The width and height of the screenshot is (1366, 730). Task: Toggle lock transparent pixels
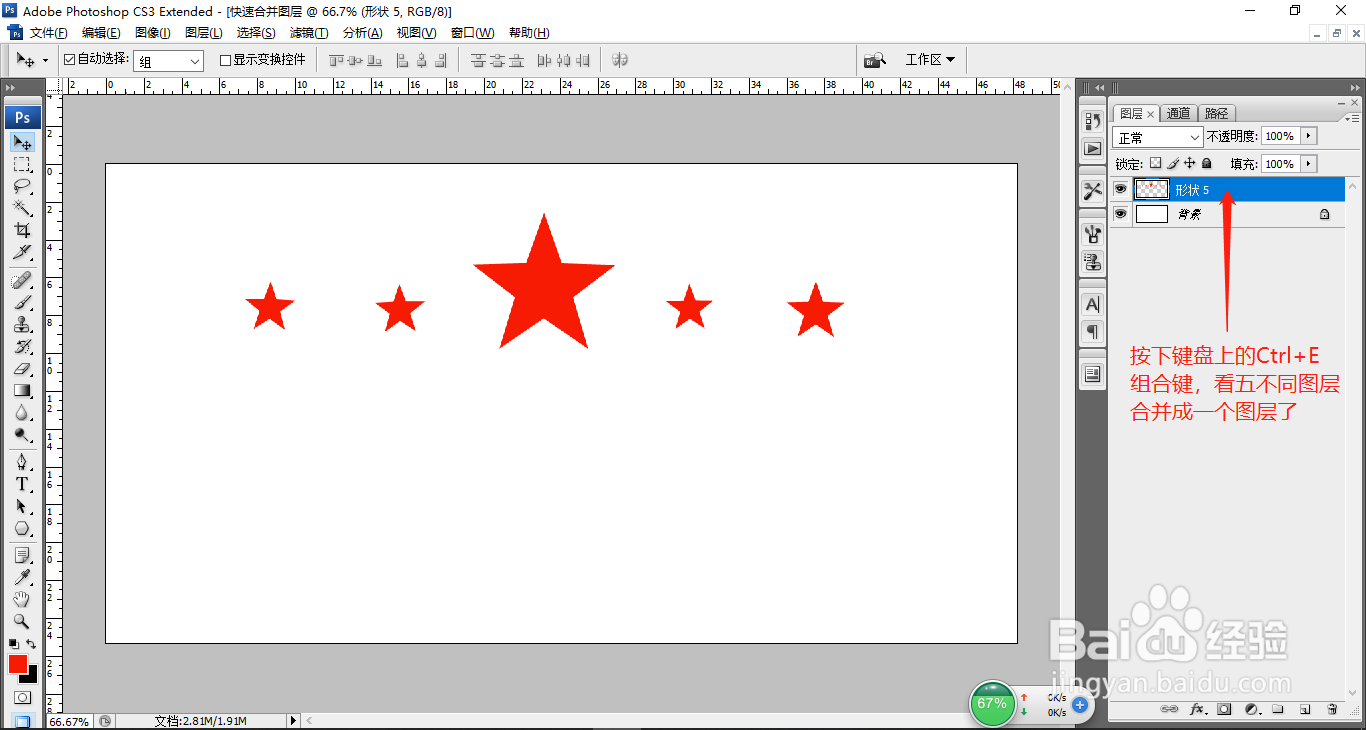(1156, 163)
